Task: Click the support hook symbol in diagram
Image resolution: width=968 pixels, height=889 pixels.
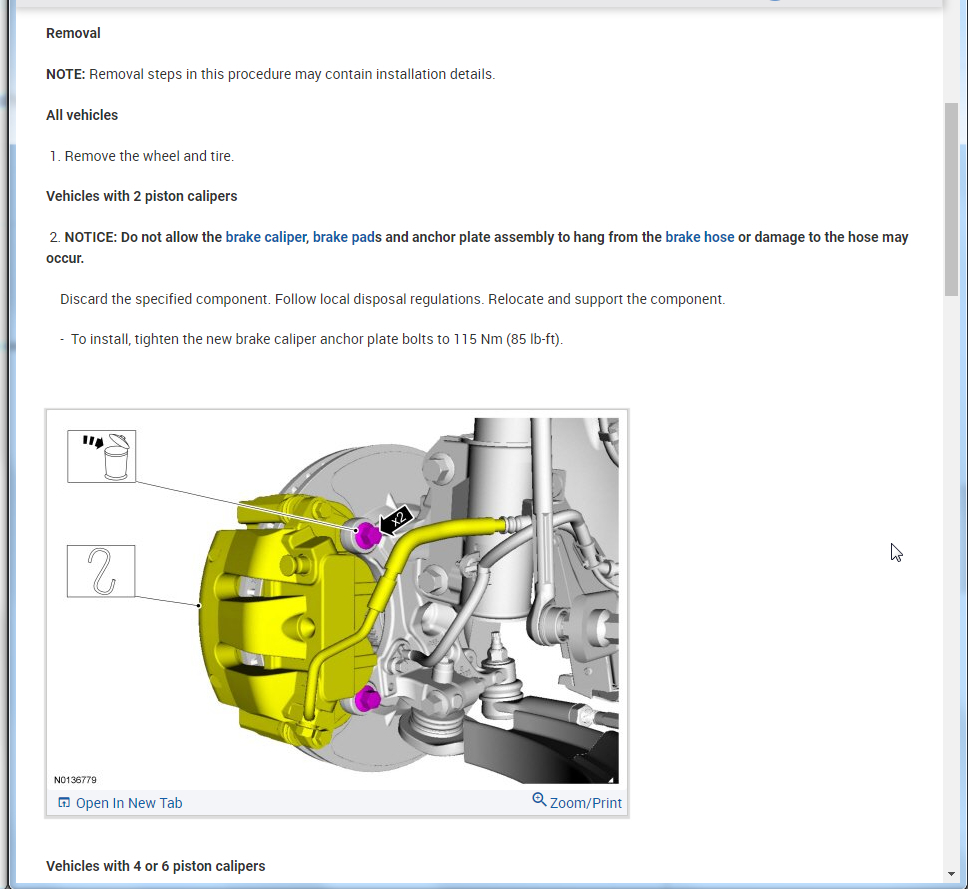Action: (101, 572)
